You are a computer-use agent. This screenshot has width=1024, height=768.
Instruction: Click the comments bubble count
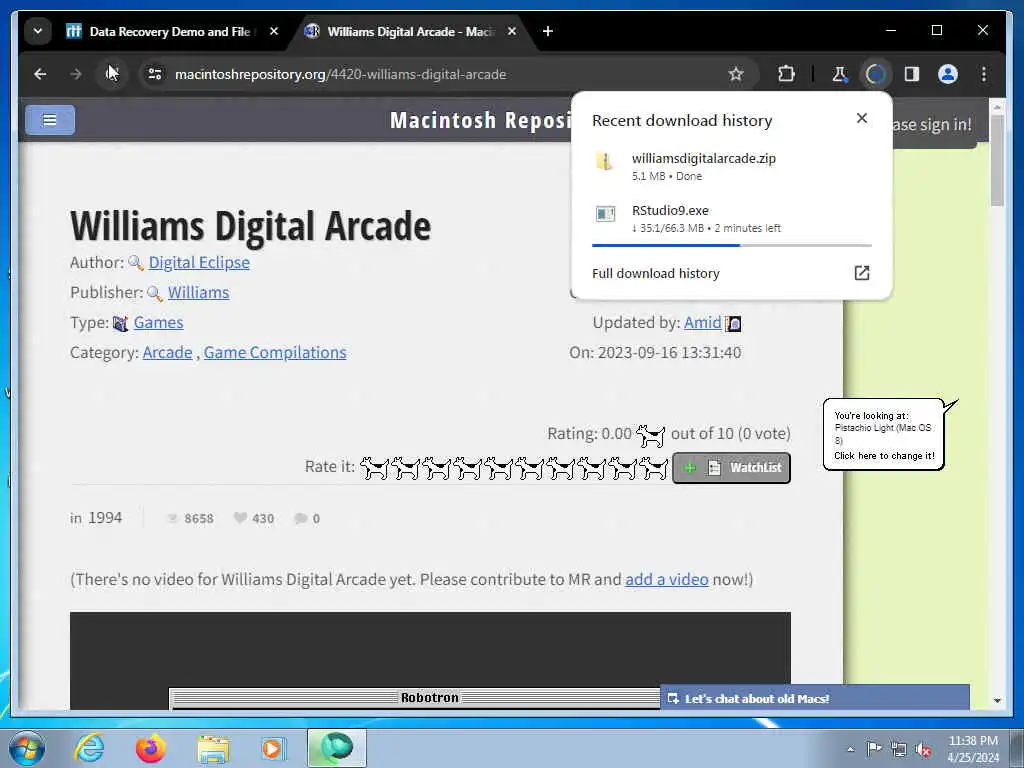tap(307, 519)
